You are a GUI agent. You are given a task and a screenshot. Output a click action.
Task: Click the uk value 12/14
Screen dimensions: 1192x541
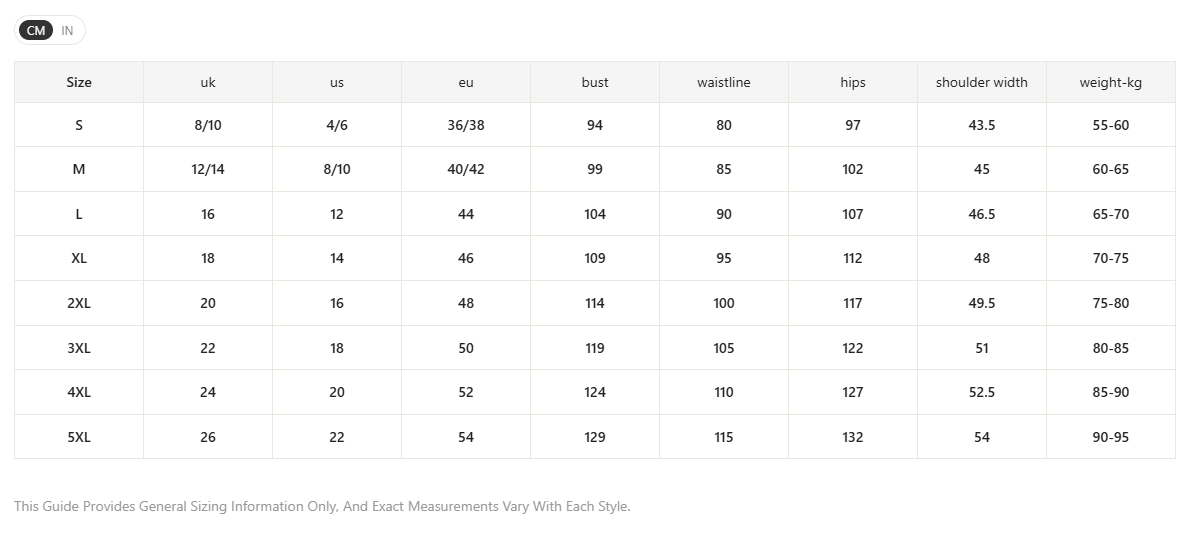pyautogui.click(x=208, y=169)
